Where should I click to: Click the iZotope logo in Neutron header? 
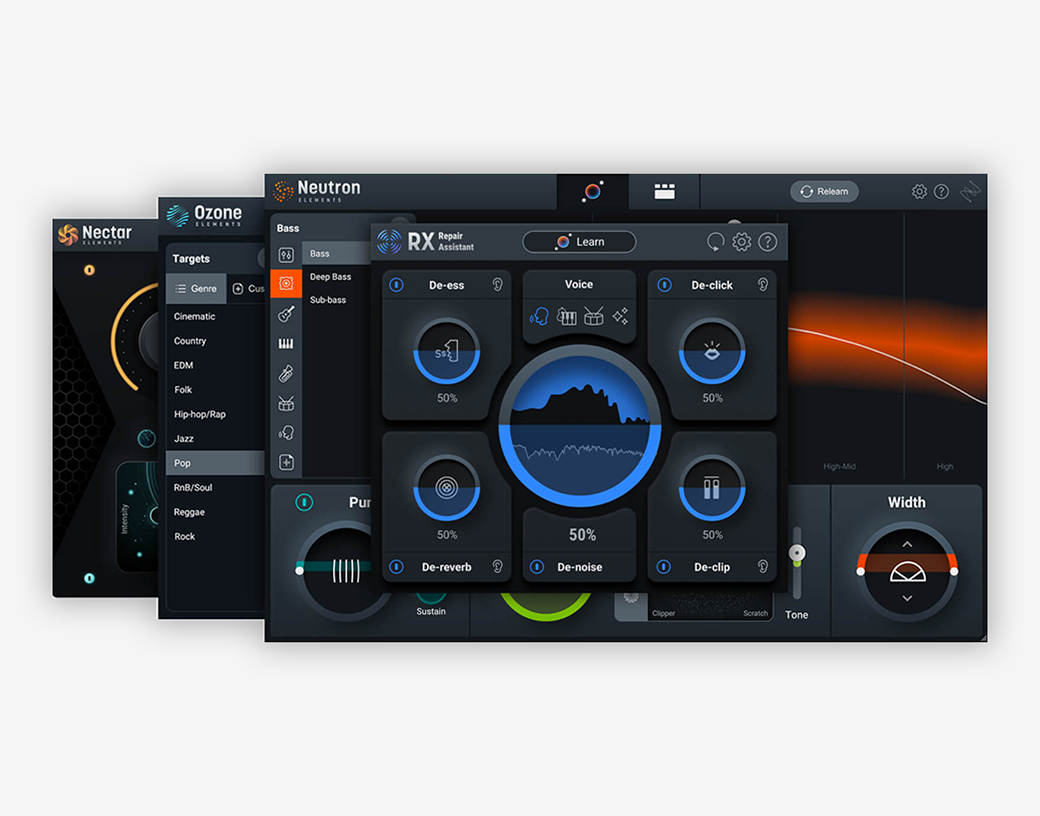970,192
